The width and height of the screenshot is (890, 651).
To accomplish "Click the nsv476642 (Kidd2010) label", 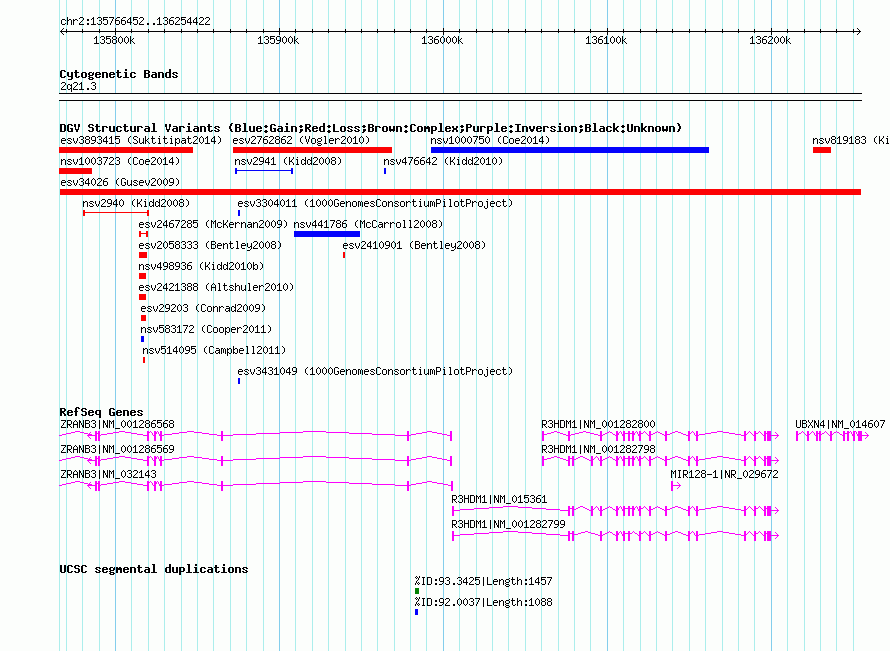I will [x=443, y=161].
